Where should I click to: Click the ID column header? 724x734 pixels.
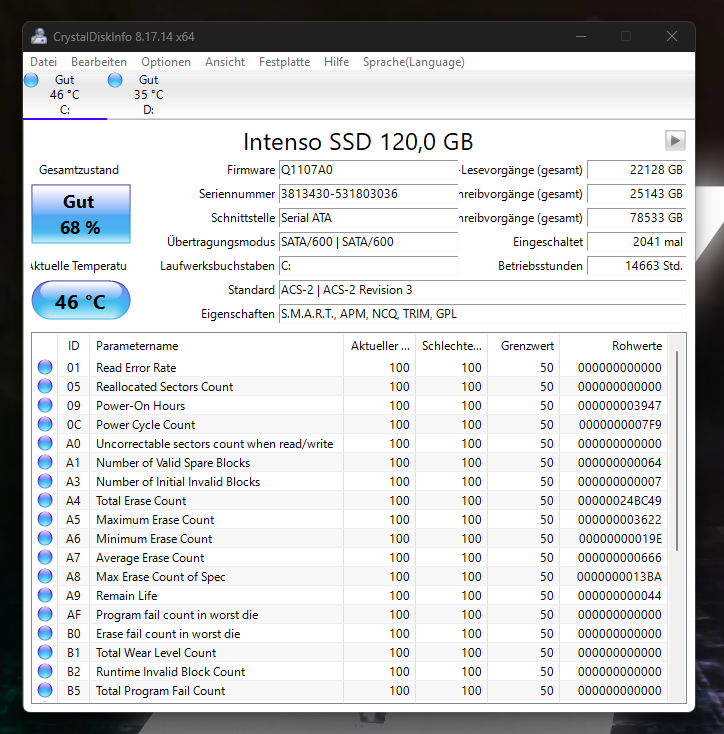[73, 346]
